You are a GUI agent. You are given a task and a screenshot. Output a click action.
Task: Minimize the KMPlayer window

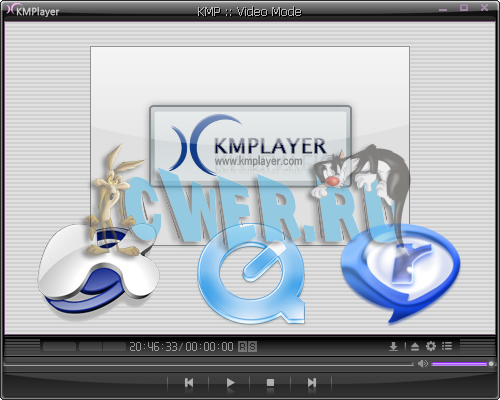tap(443, 9)
